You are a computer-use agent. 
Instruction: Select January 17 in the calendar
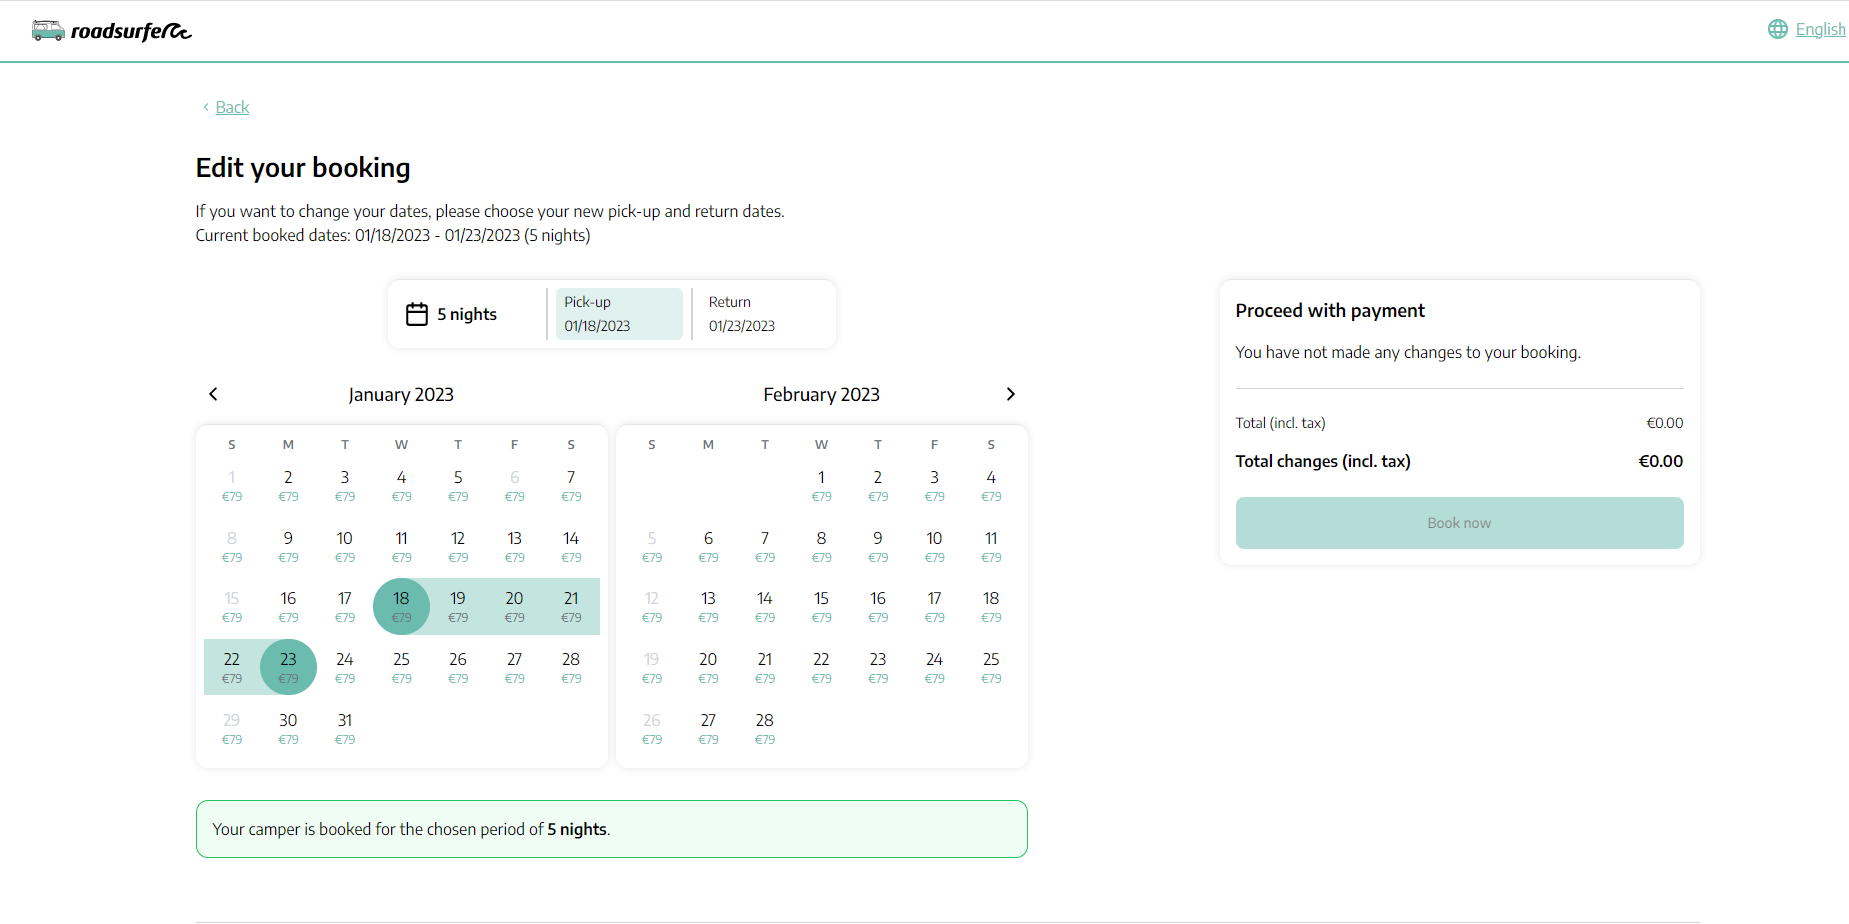pyautogui.click(x=345, y=606)
